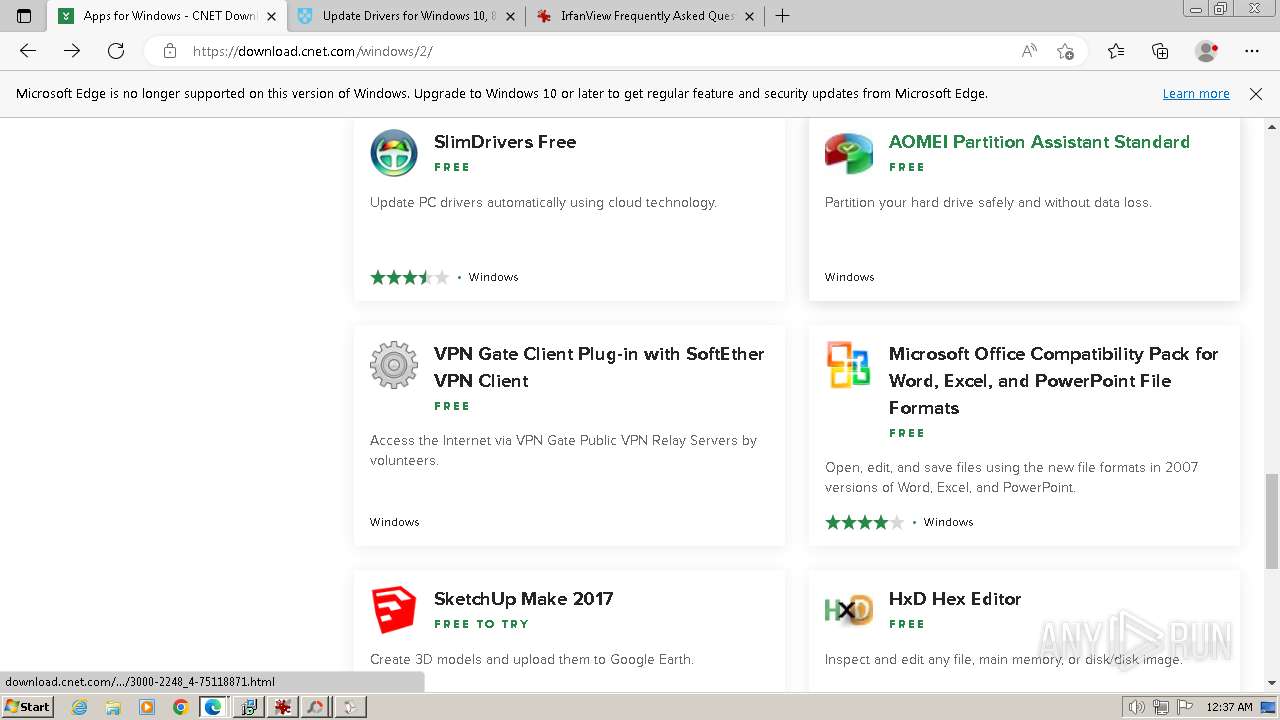The image size is (1280, 720).
Task: Open File Explorer folder in taskbar
Action: [x=113, y=707]
